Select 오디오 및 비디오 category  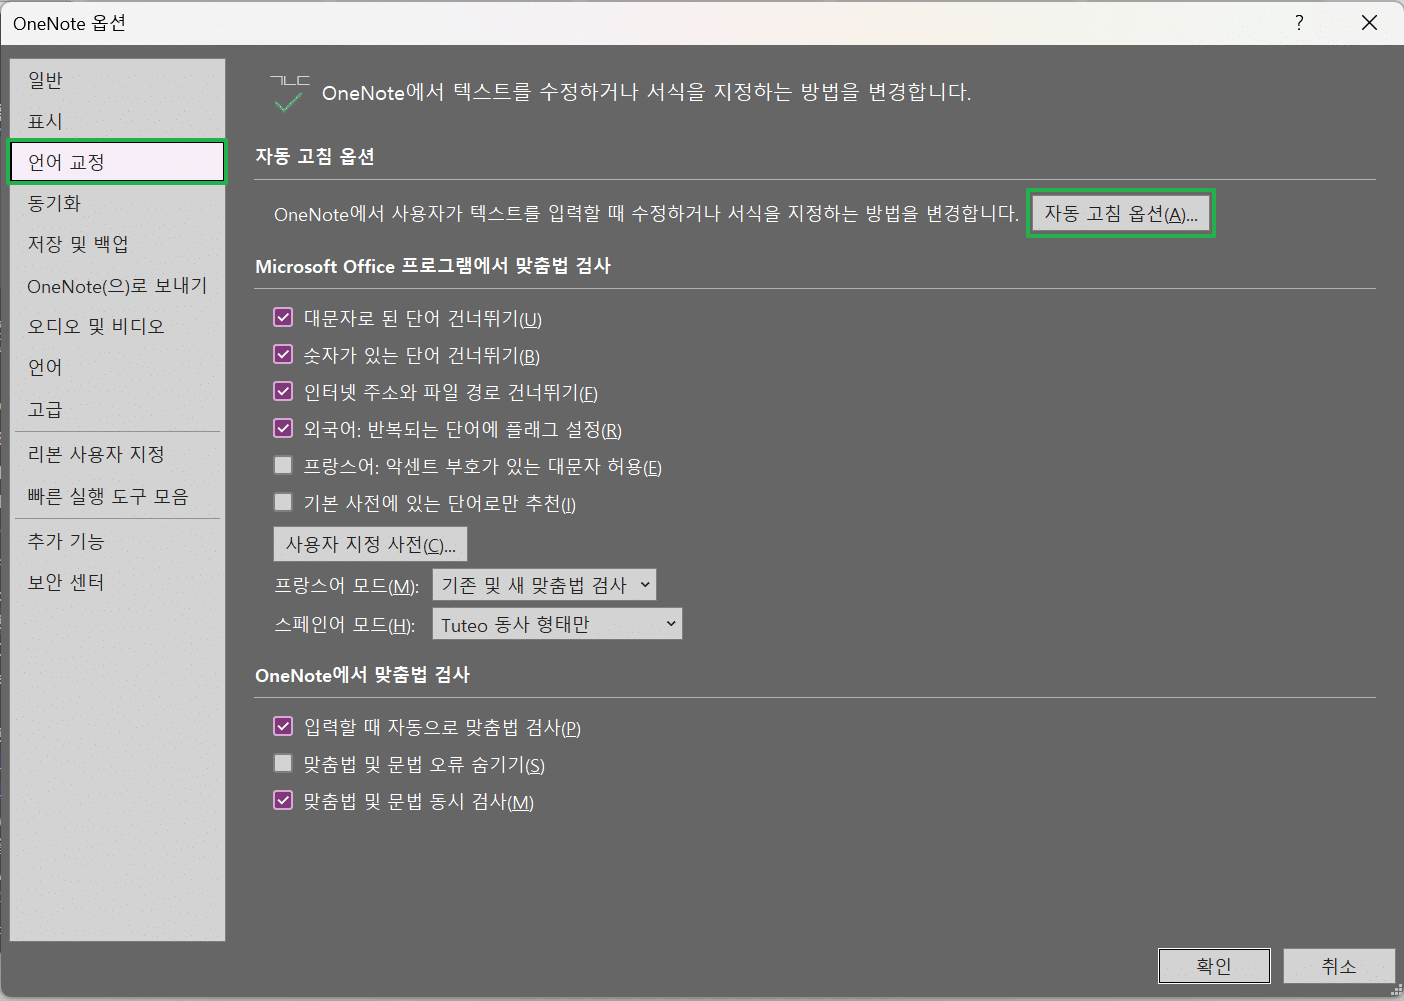point(117,327)
